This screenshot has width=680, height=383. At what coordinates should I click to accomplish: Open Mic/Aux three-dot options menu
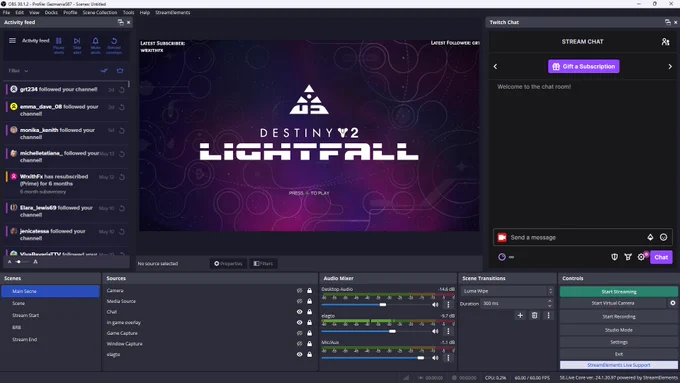point(448,358)
